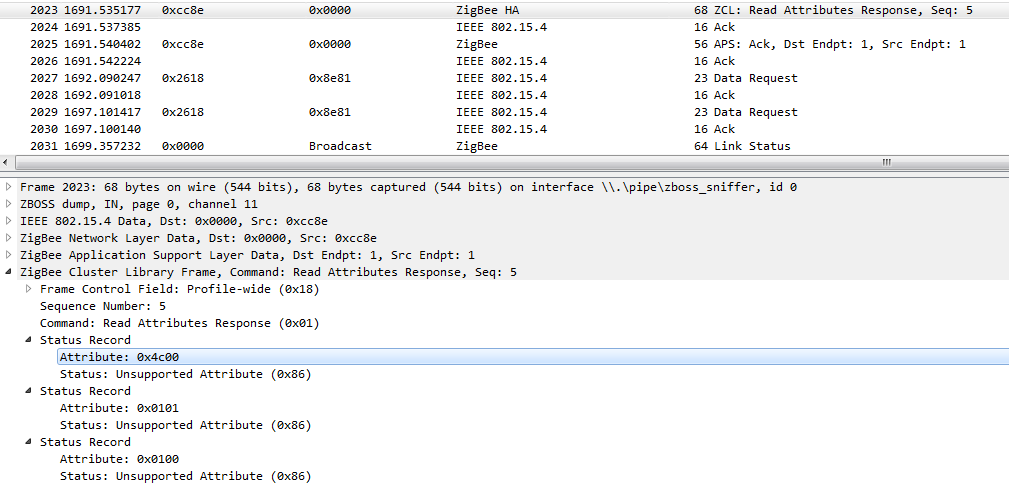Click the Attribute: 0x0100 line
Image resolution: width=1009 pixels, height=489 pixels.
coord(119,459)
